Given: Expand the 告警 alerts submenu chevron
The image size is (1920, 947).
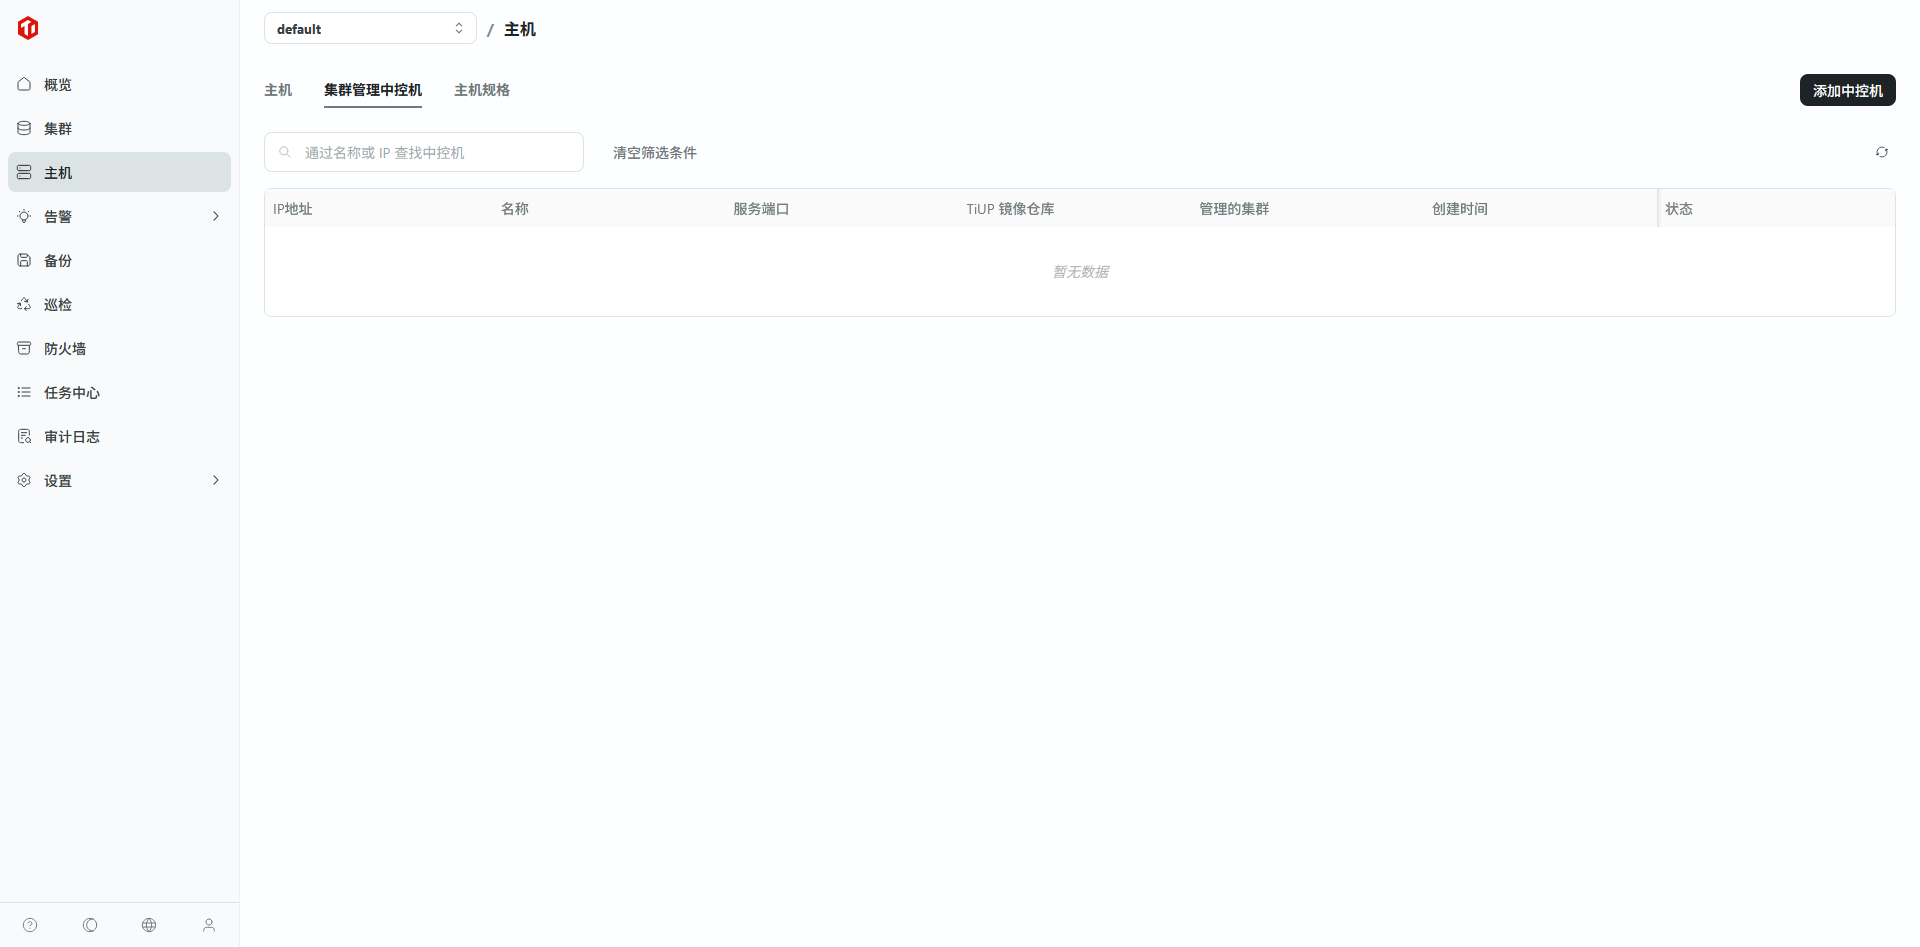Looking at the screenshot, I should (x=215, y=217).
